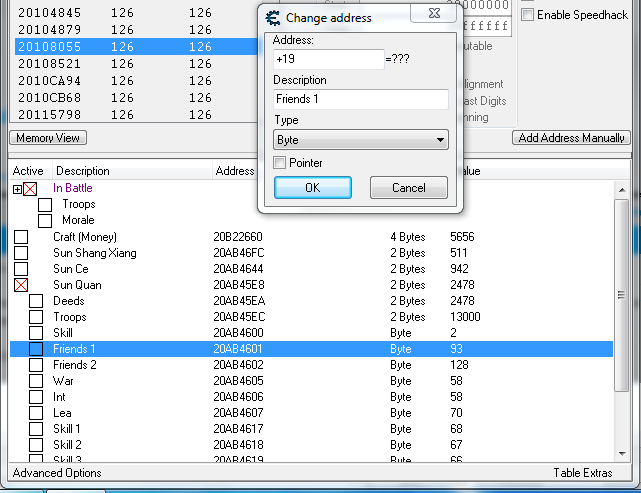
Task: Click the Address input field with +19
Action: 328,60
